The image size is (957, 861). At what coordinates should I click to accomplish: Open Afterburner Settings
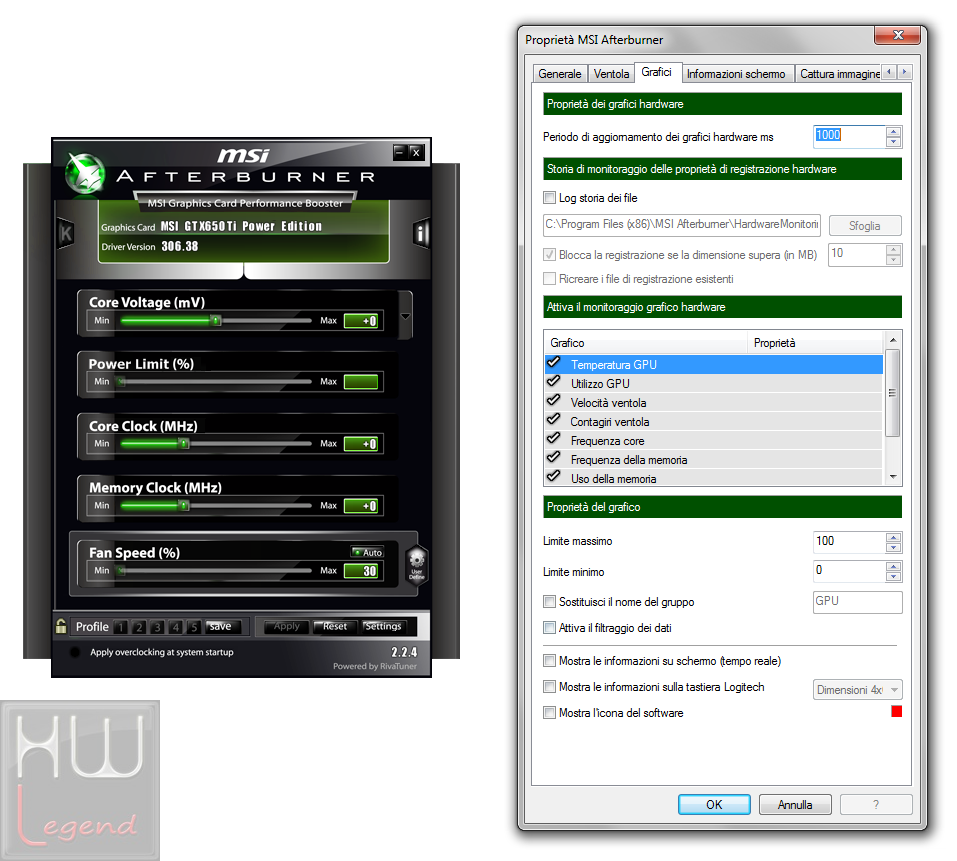pyautogui.click(x=384, y=627)
